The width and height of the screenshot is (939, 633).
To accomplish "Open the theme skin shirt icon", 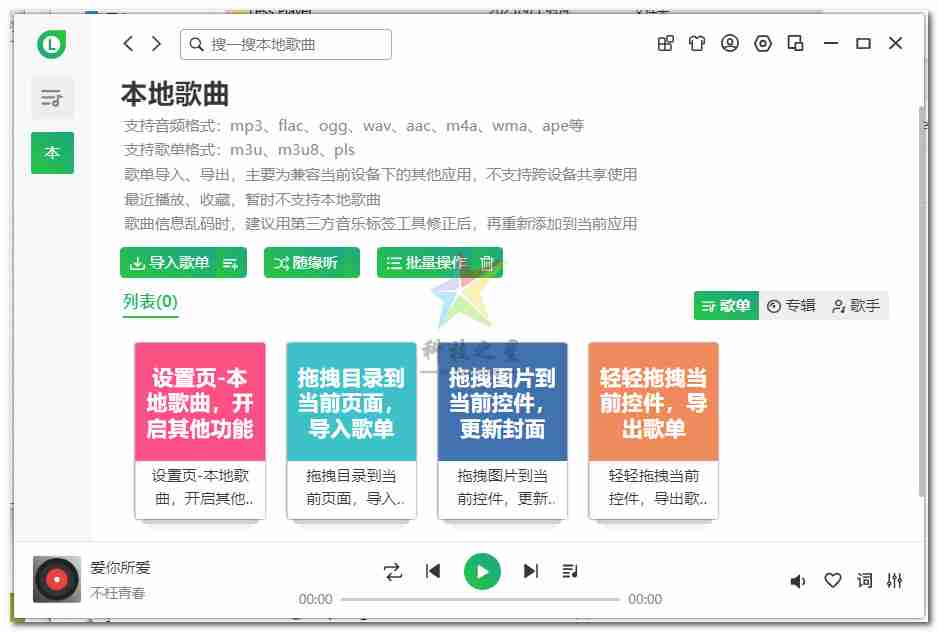I will point(697,43).
